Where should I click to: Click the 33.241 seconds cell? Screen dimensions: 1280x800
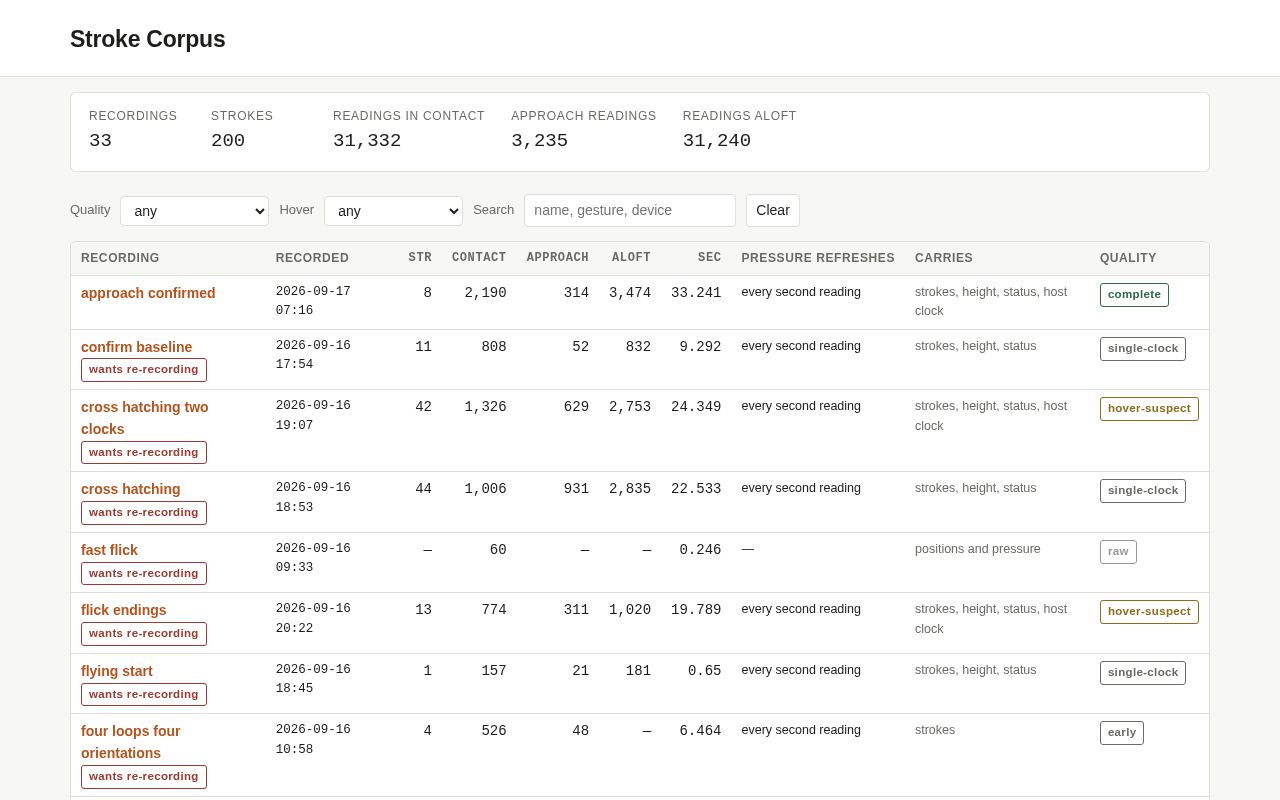click(696, 293)
